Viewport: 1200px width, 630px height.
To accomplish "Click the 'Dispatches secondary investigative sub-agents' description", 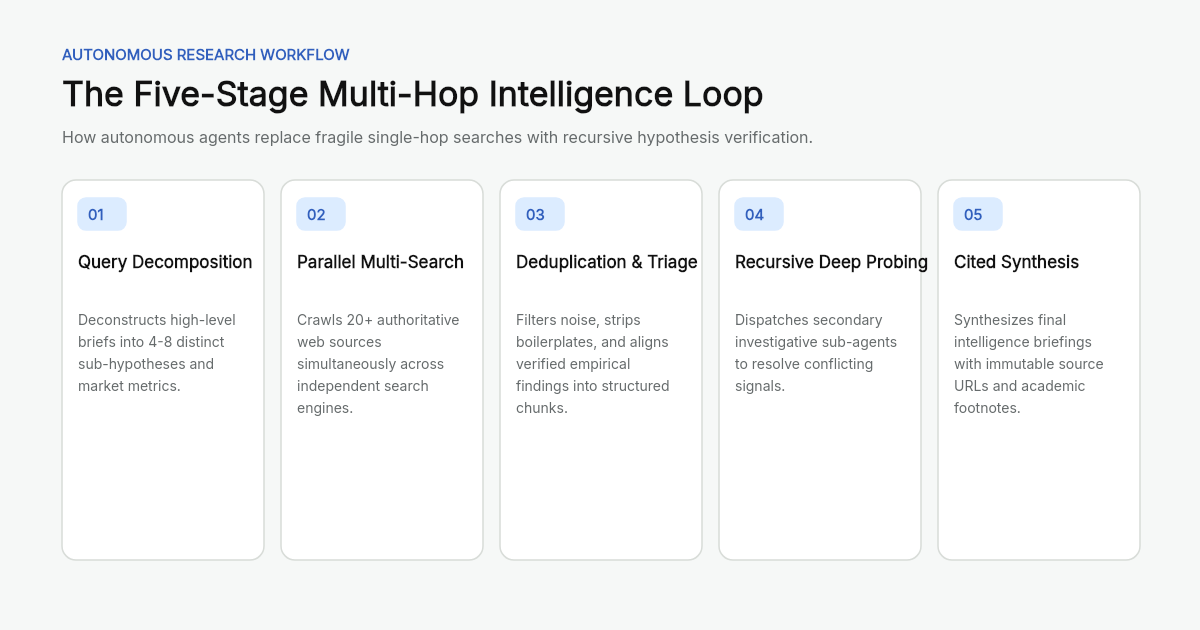I will (816, 353).
